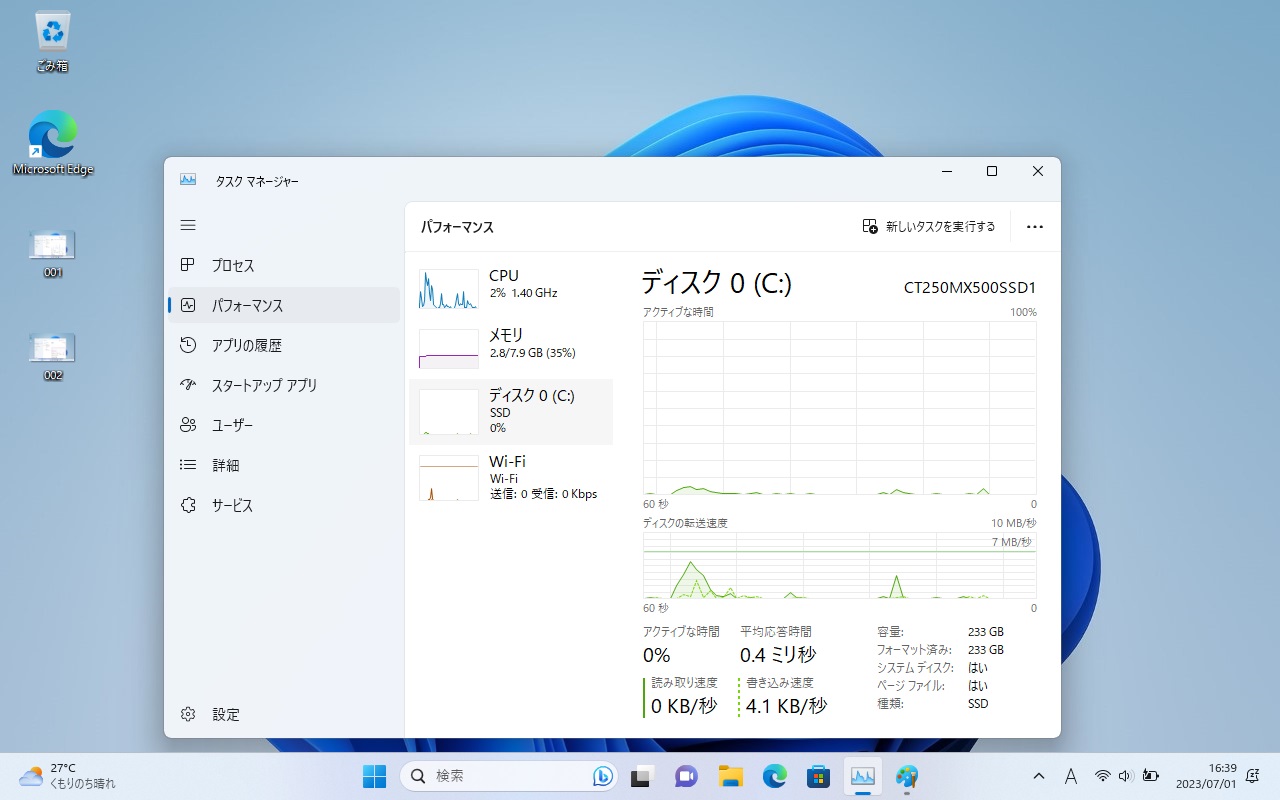This screenshot has width=1280, height=800.
Task: Select the ユーザー users icon
Action: (x=188, y=425)
